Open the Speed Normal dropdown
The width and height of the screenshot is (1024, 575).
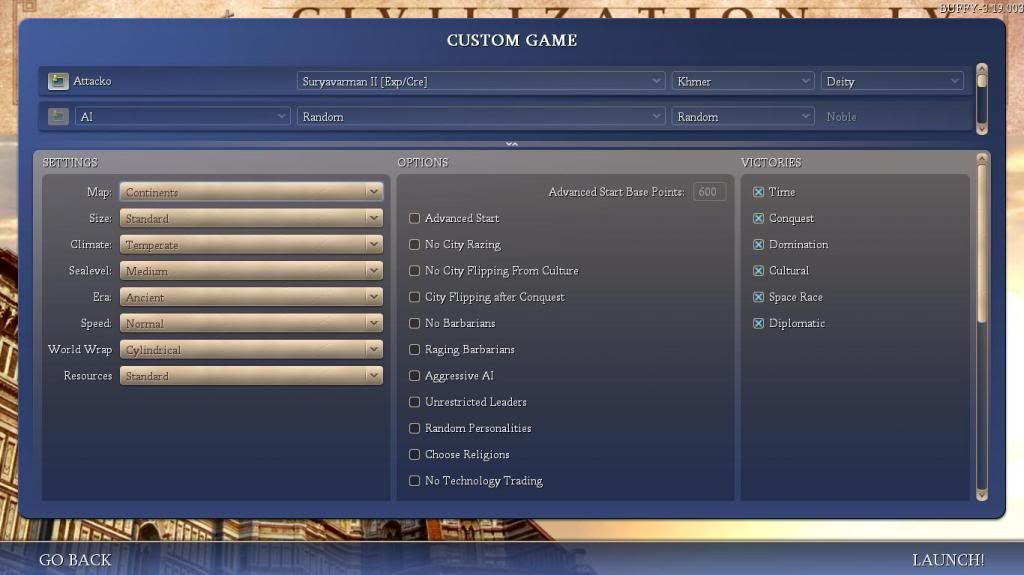251,323
